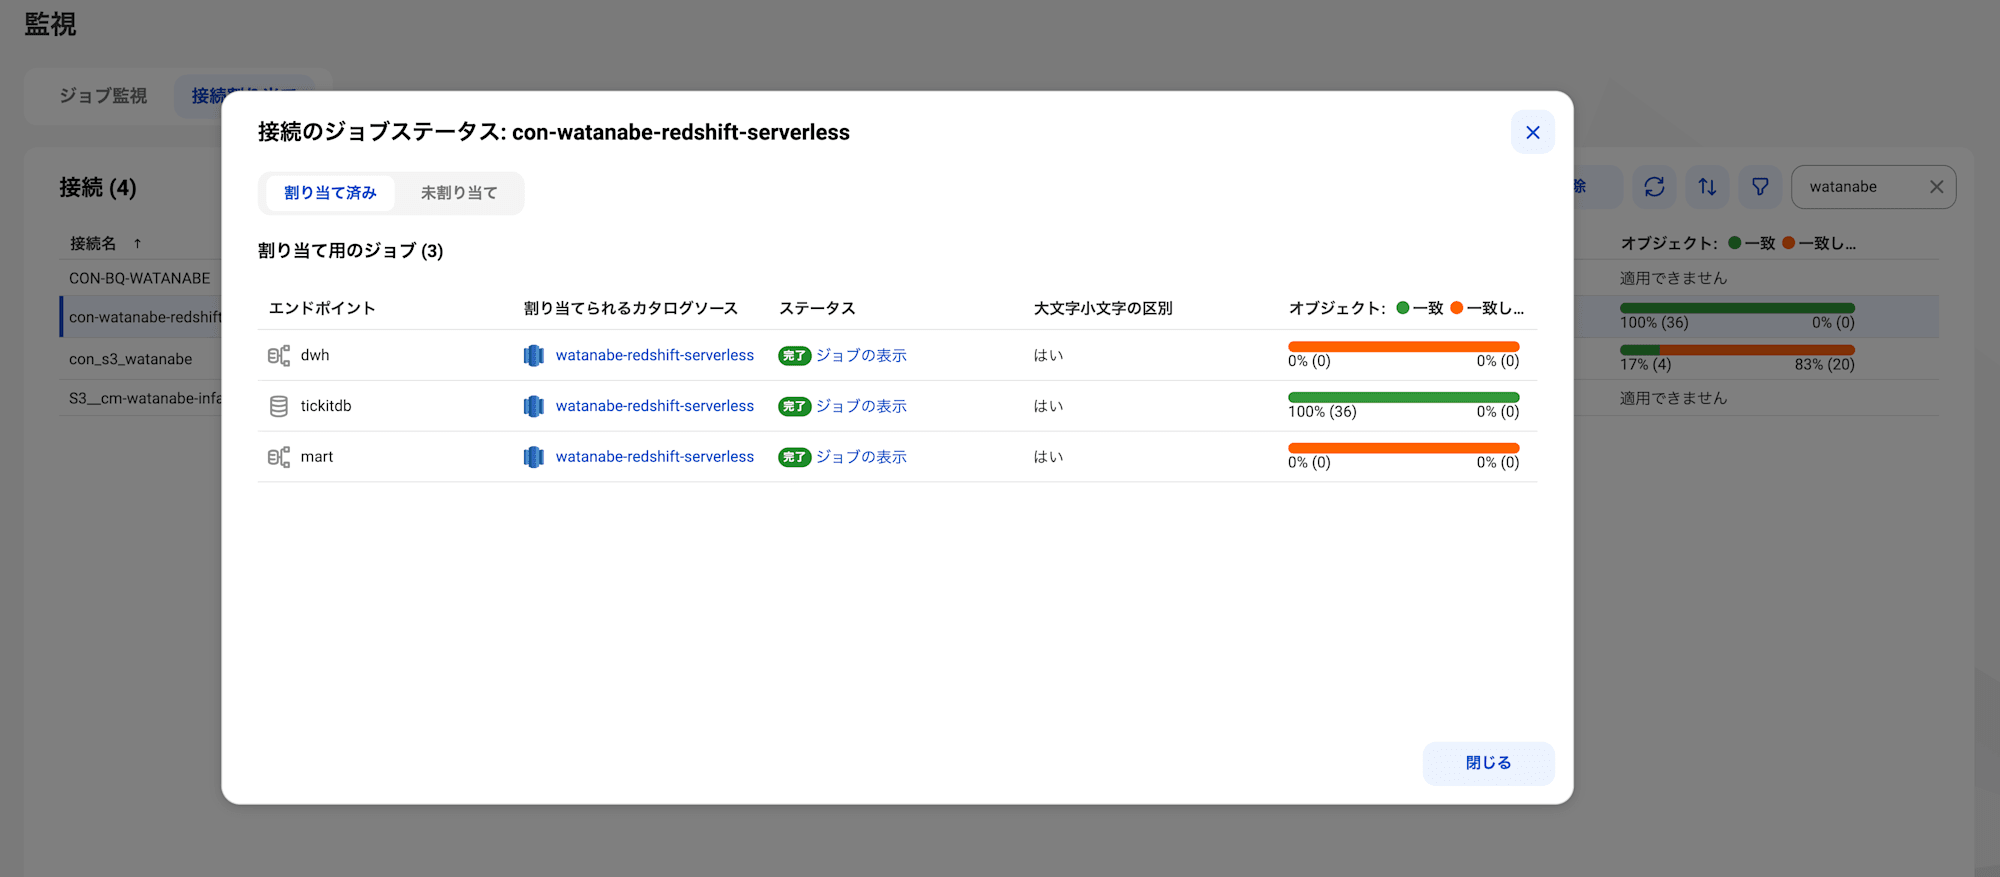The image size is (2000, 877).
Task: Open watanabe-redshift-serverless link in mart row
Action: click(655, 457)
